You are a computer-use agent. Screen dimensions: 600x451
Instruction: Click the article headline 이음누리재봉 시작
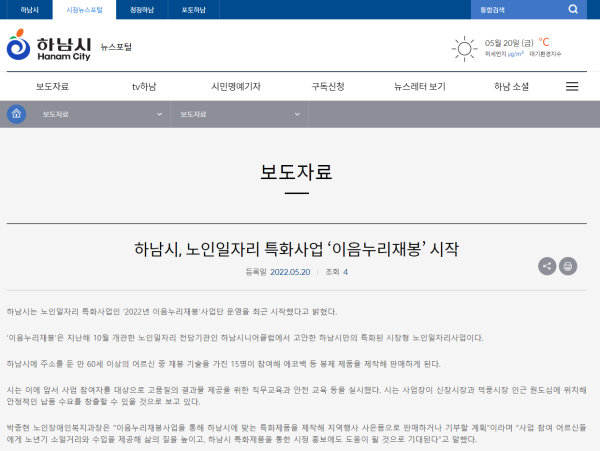pos(297,249)
